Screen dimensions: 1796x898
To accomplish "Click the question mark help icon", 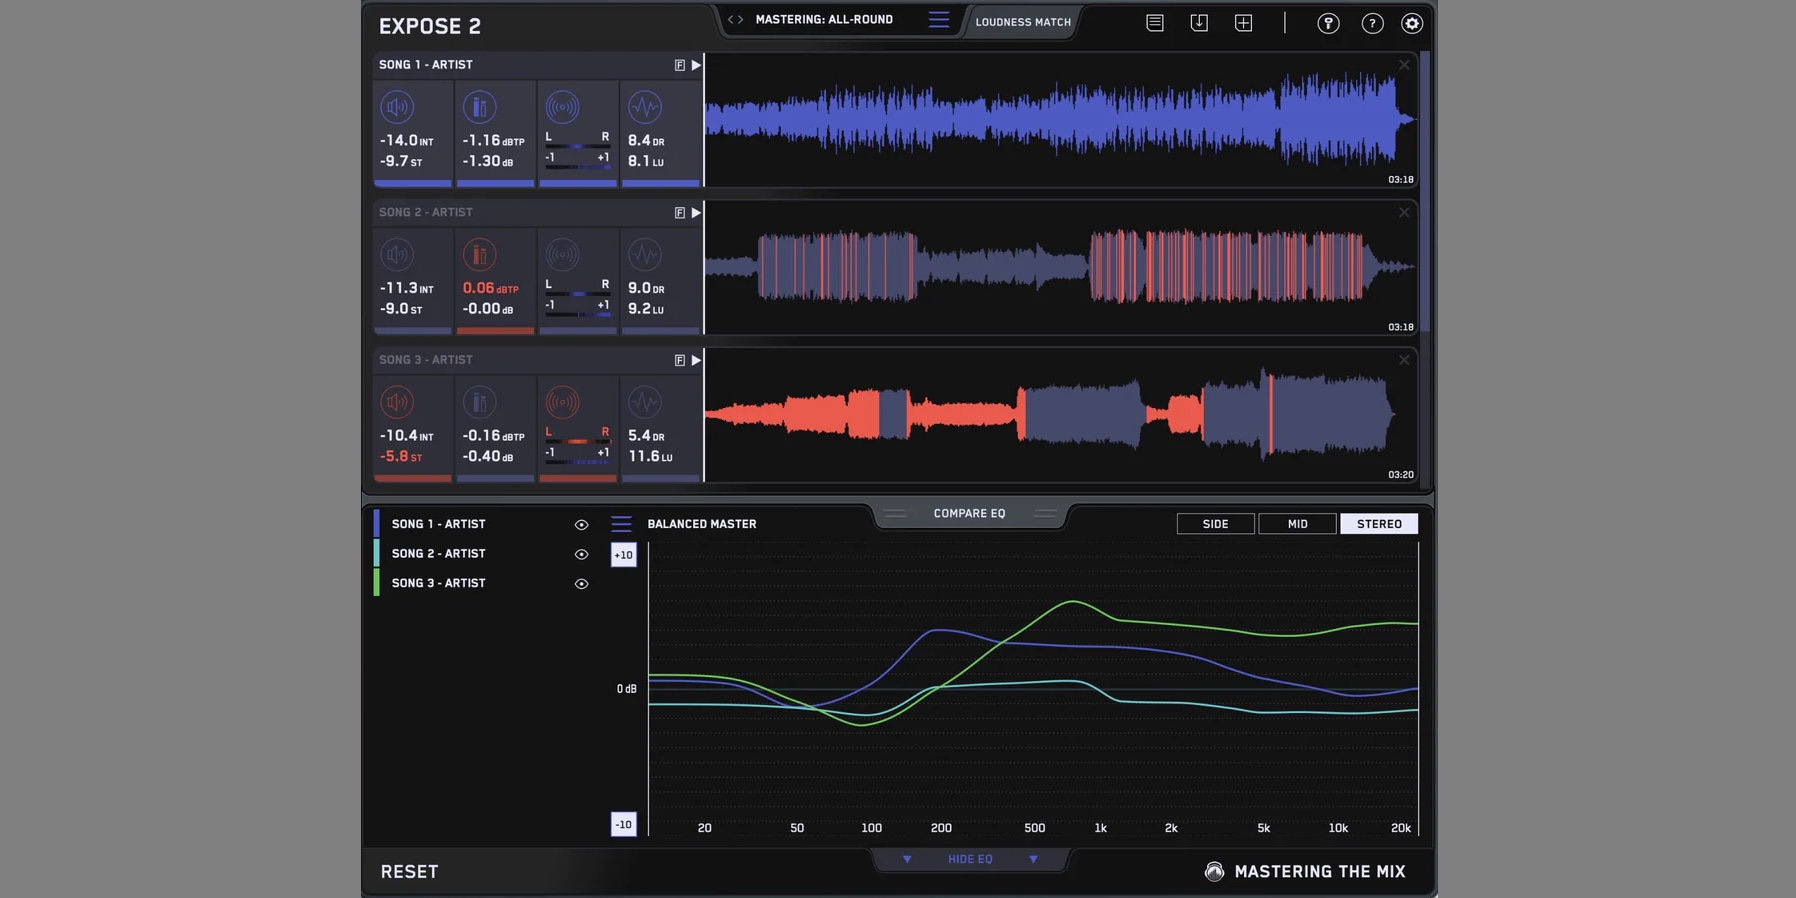I will click(x=1372, y=23).
